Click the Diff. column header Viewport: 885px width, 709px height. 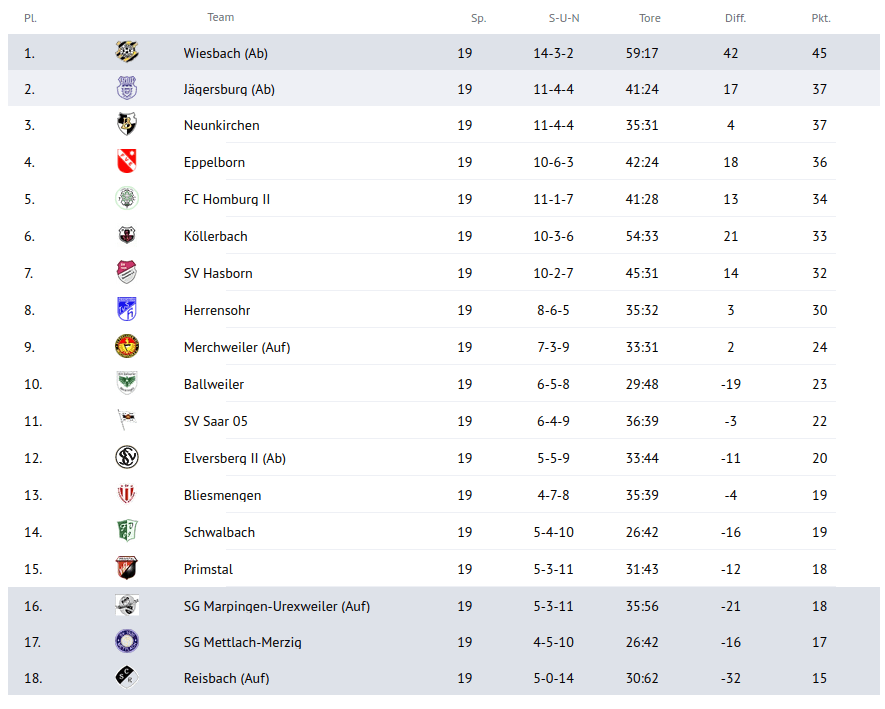735,18
